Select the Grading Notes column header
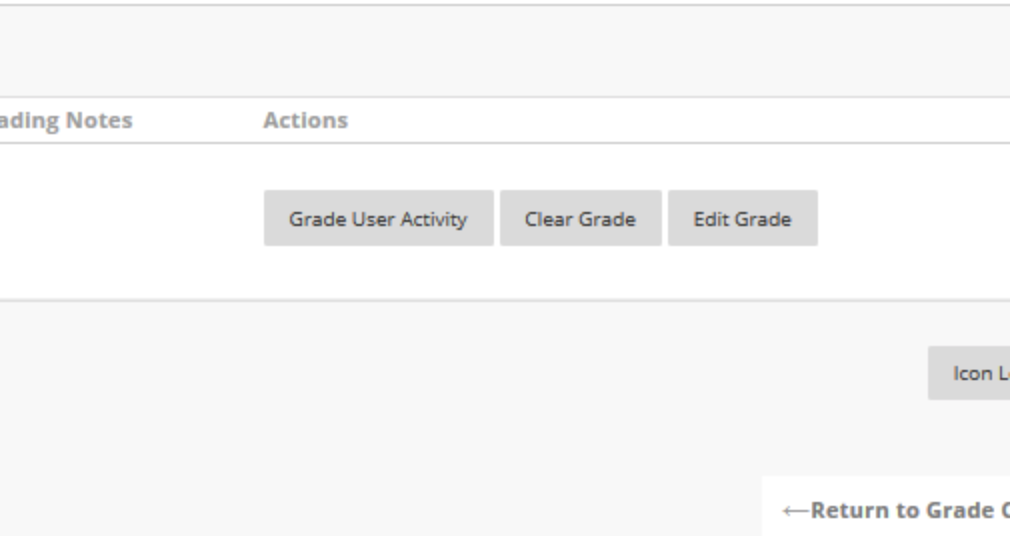This screenshot has width=1022, height=536. pyautogui.click(x=66, y=121)
